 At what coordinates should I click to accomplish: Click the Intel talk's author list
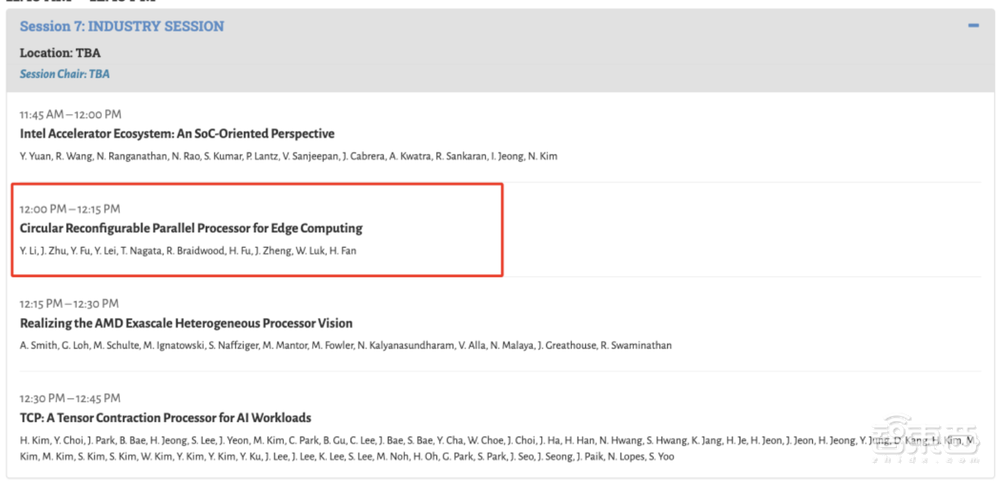point(288,156)
